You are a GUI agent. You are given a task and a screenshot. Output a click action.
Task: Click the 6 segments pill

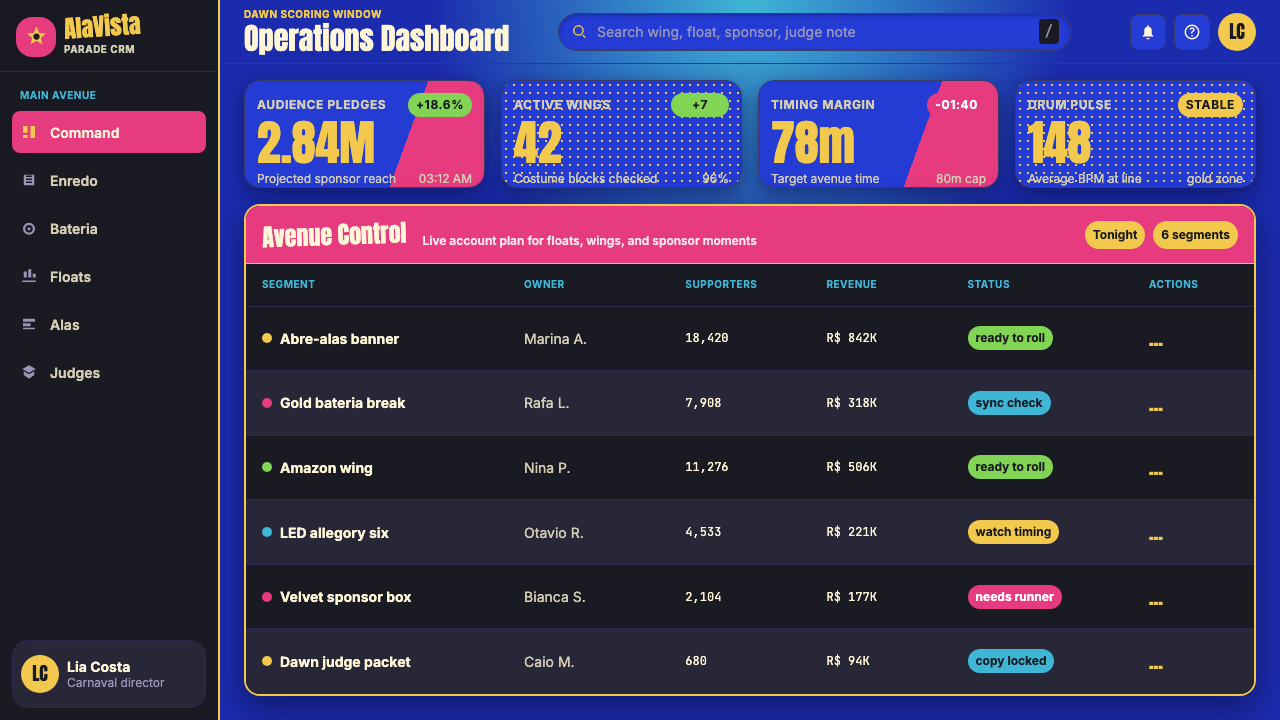point(1195,235)
